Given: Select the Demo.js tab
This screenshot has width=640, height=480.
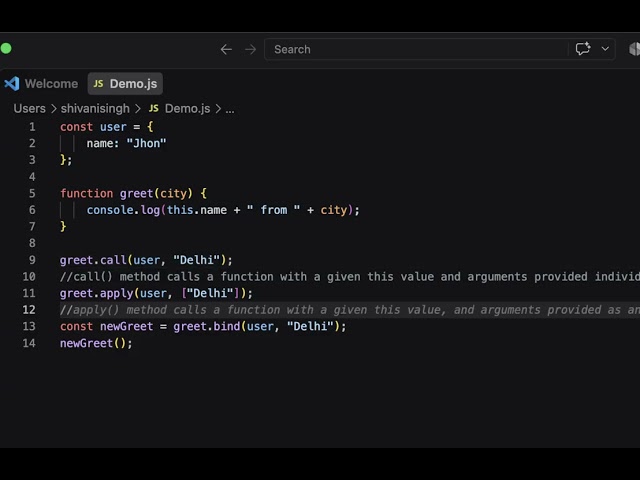Looking at the screenshot, I should (125, 84).
